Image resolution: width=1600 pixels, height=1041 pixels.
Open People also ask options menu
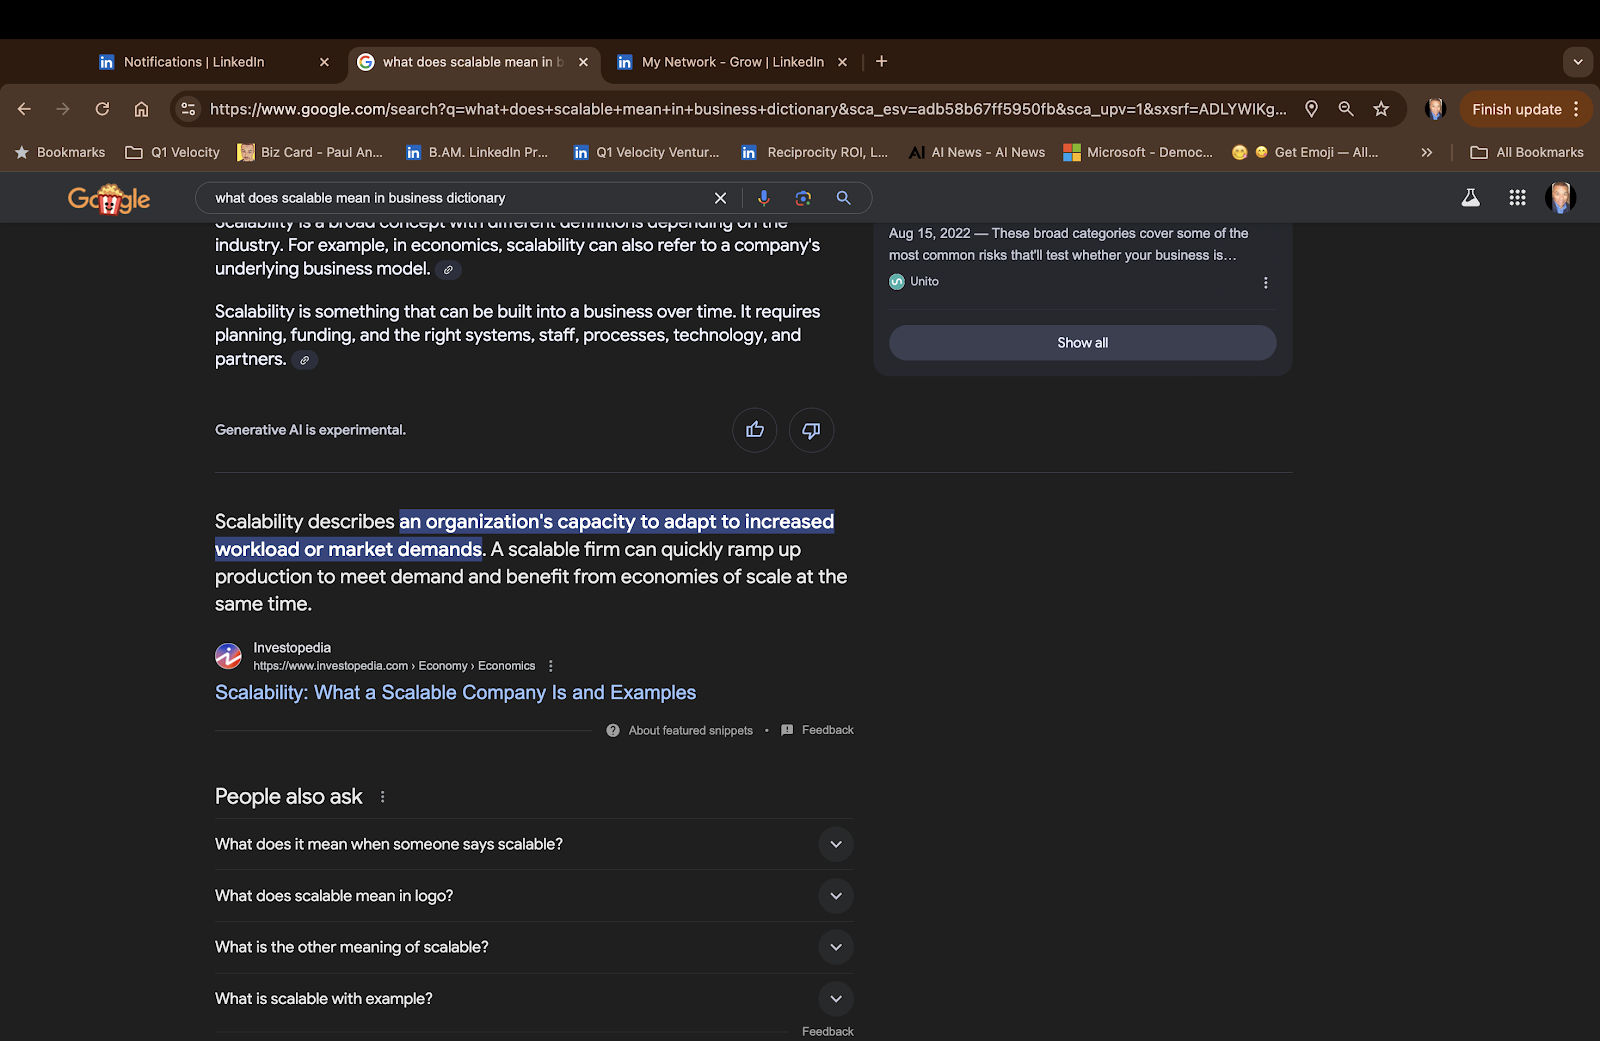tap(382, 797)
